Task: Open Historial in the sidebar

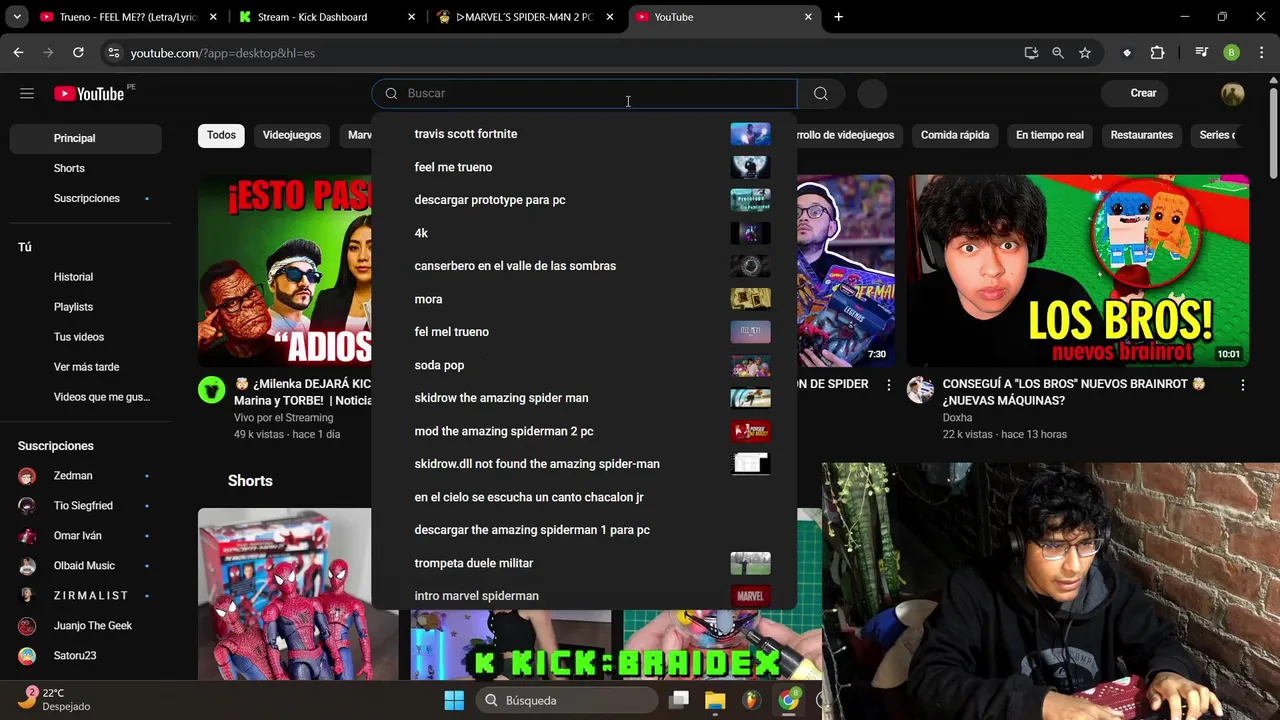Action: click(x=85, y=277)
